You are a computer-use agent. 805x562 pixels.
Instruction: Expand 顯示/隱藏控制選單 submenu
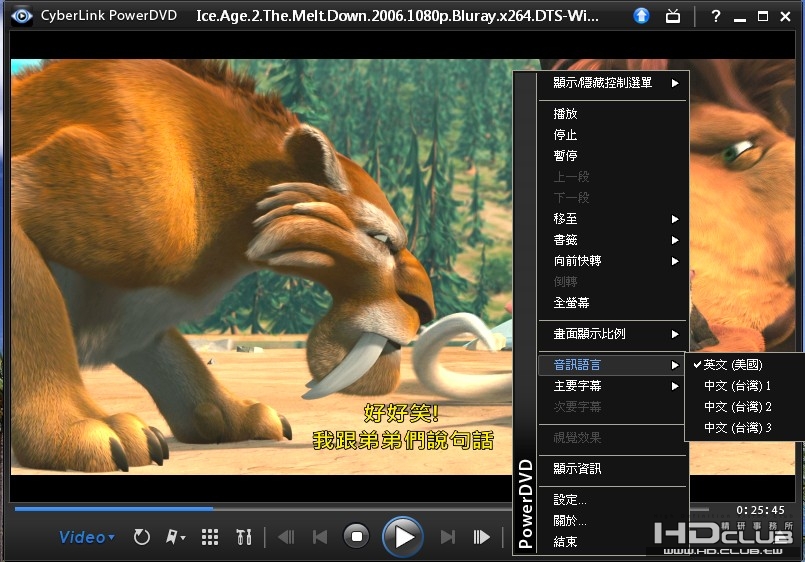pos(613,83)
